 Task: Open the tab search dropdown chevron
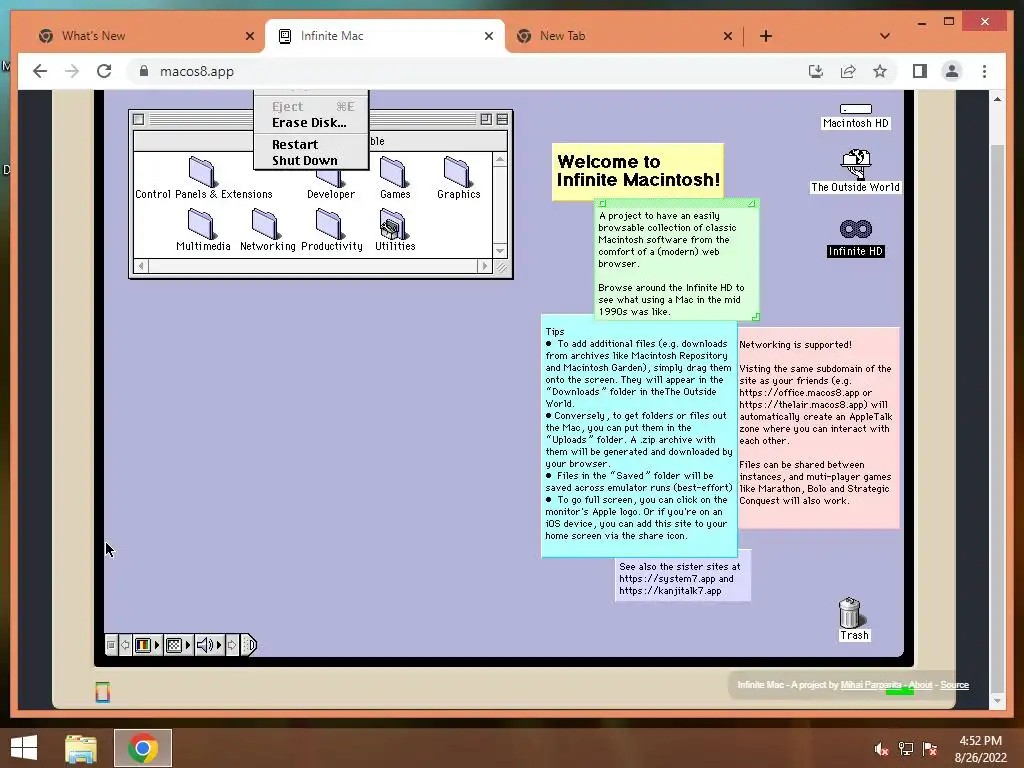885,36
